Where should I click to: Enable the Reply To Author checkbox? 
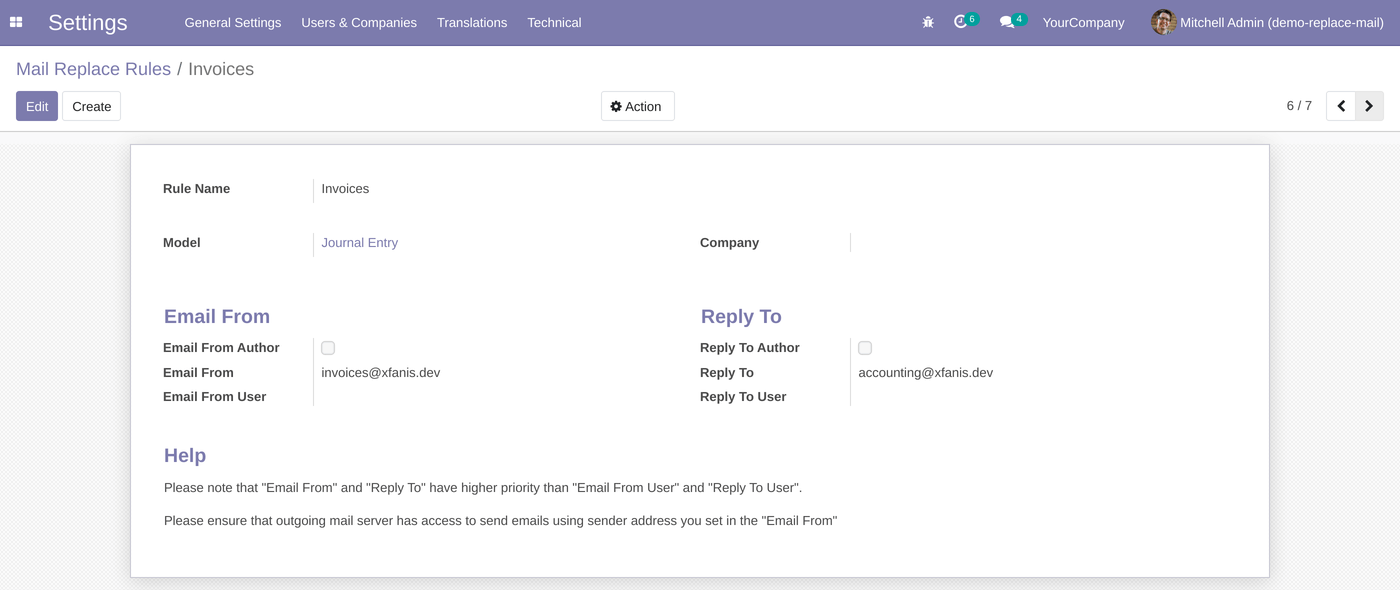[865, 348]
